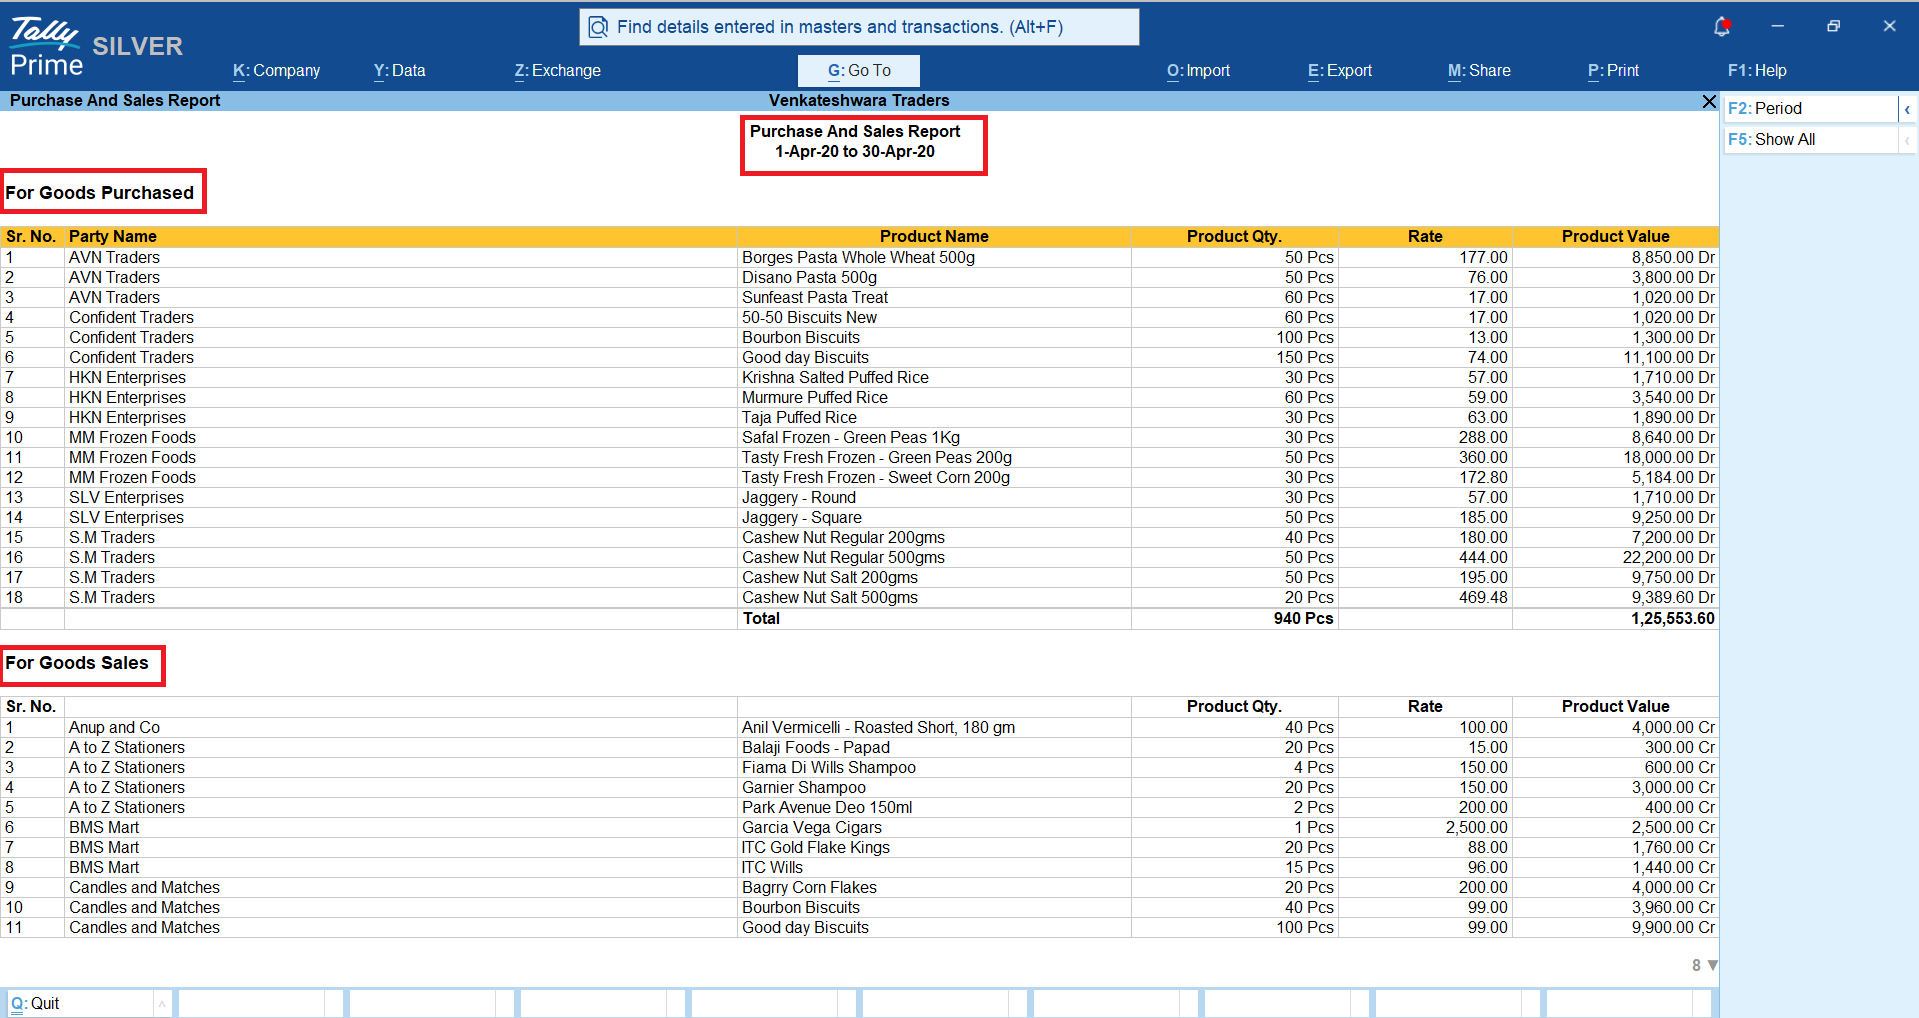The height and width of the screenshot is (1018, 1919).
Task: Open the M: Share menu
Action: click(1479, 71)
